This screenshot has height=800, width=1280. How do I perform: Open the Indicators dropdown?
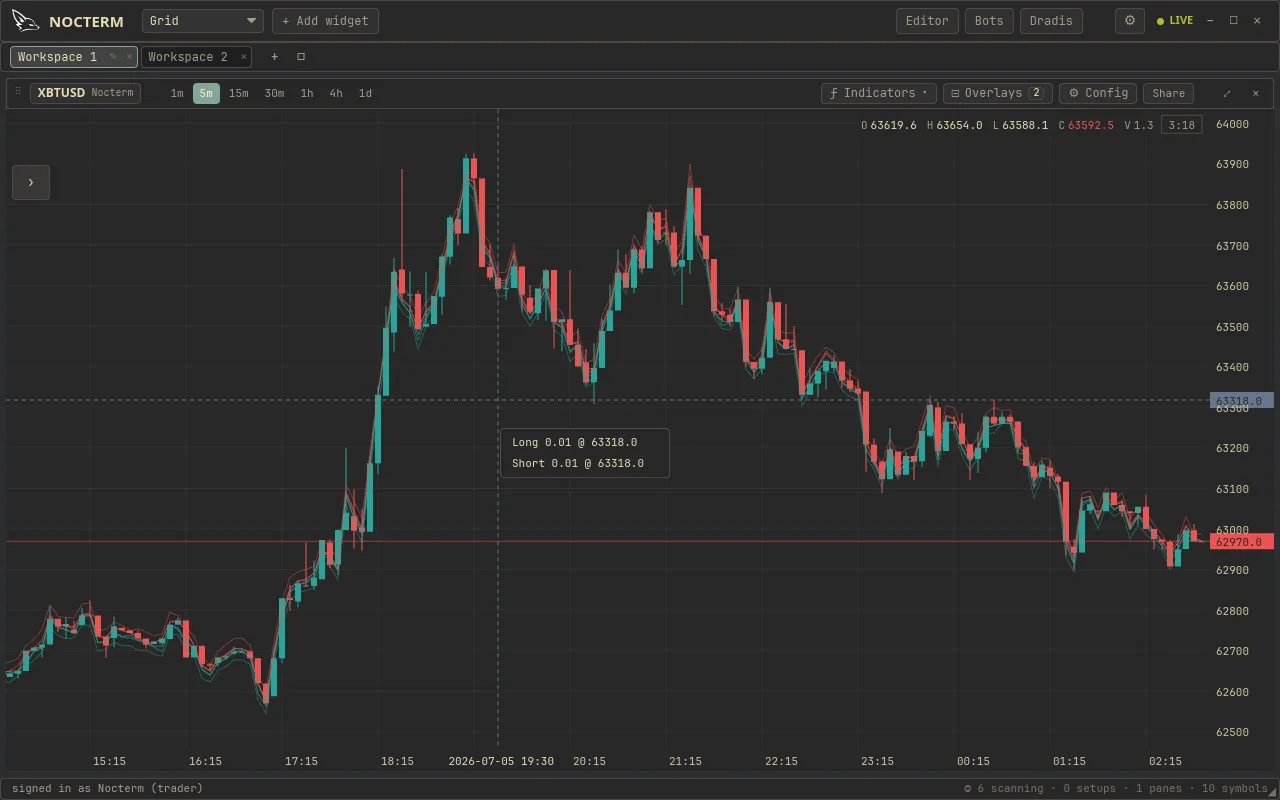(879, 93)
